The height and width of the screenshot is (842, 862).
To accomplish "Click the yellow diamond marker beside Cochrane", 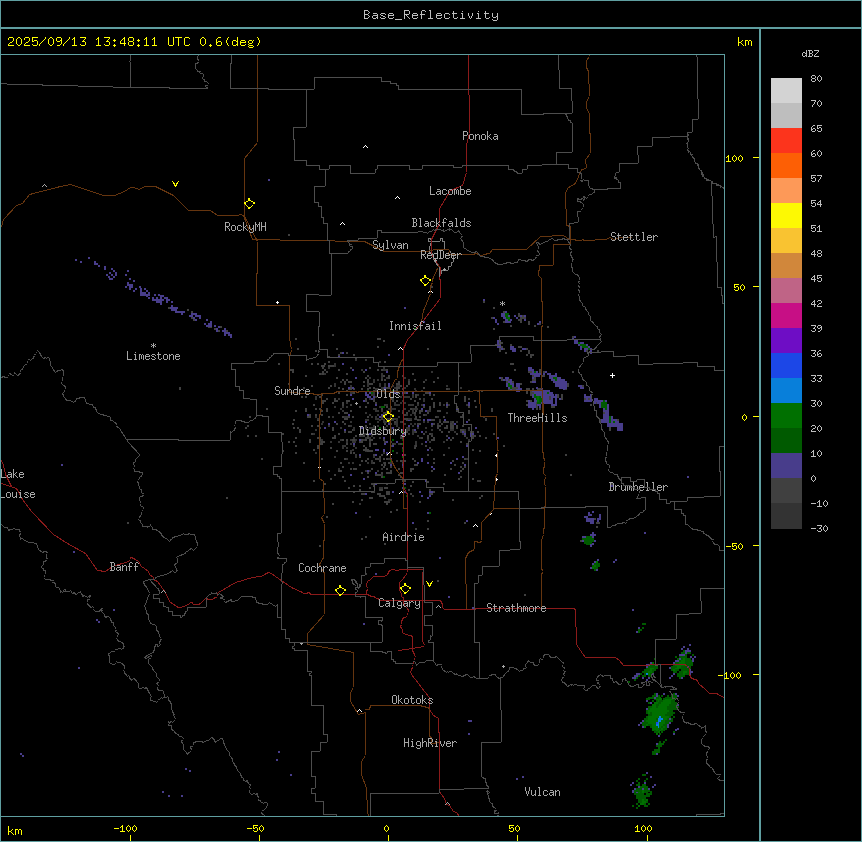I will pyautogui.click(x=340, y=590).
